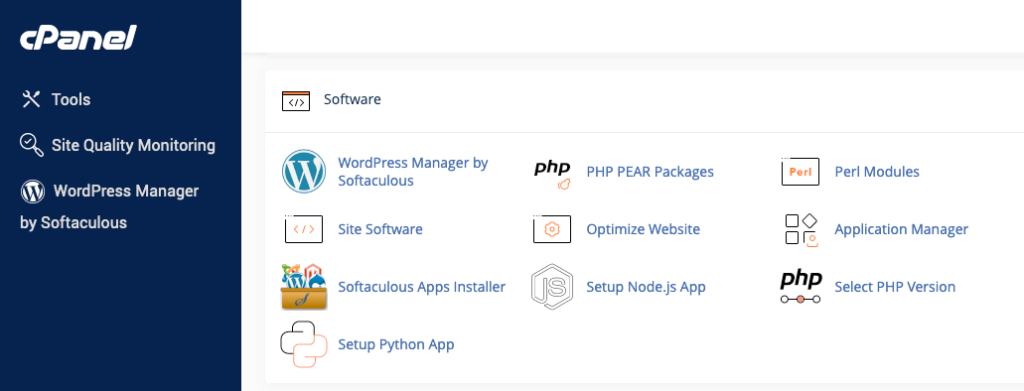Viewport: 1024px width, 391px height.
Task: Click the blue WordPress Manager icon
Action: pyautogui.click(x=304, y=172)
